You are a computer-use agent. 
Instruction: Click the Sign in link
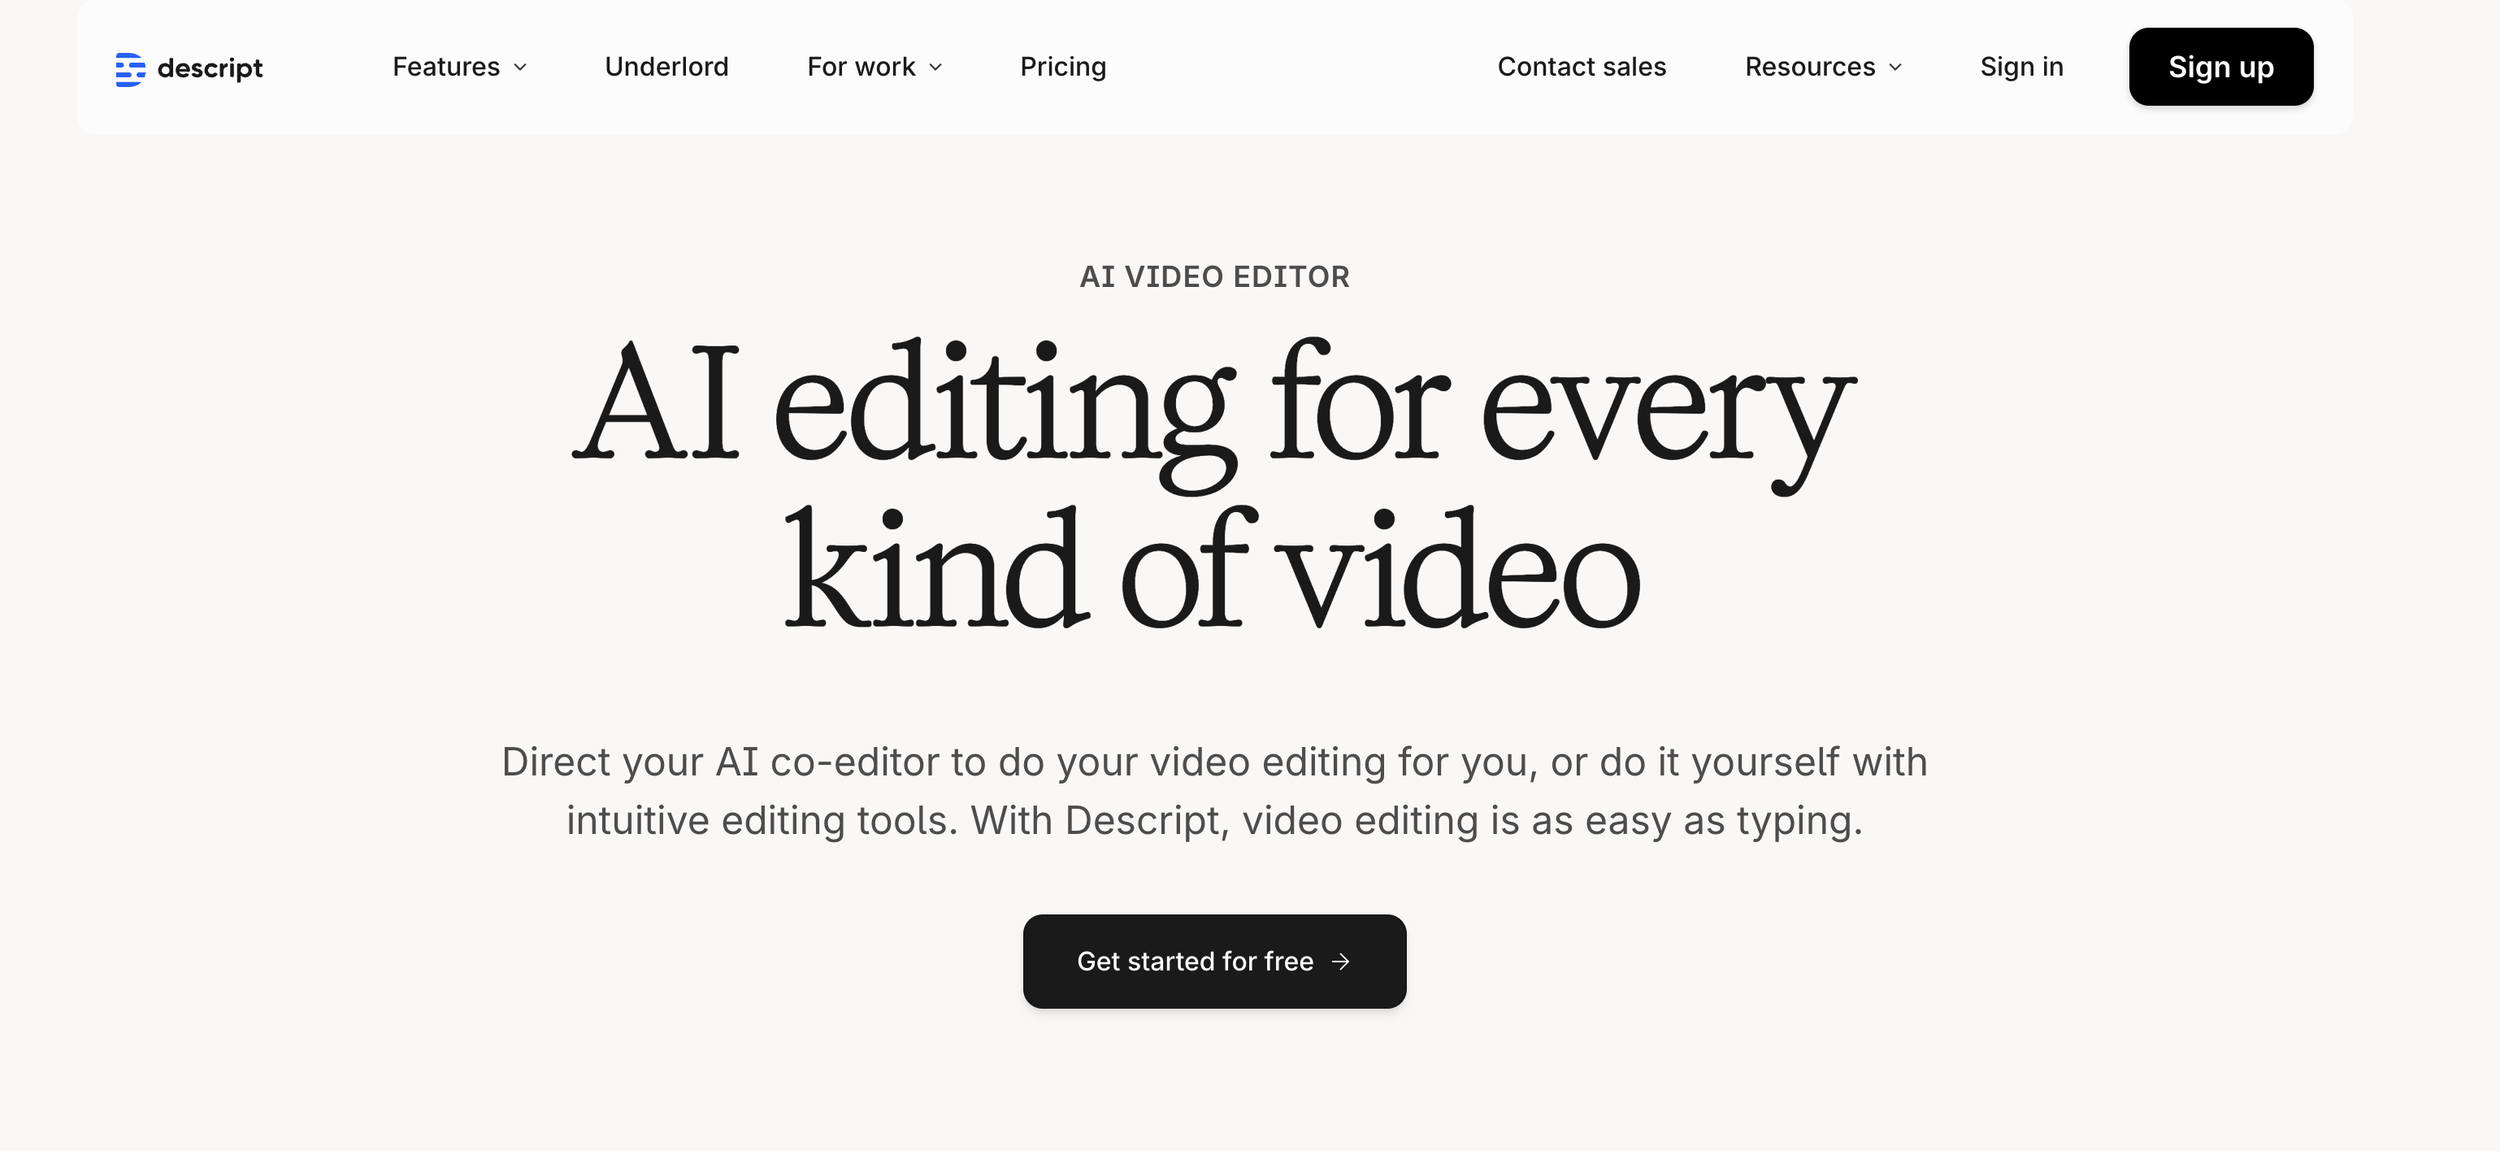point(2021,67)
